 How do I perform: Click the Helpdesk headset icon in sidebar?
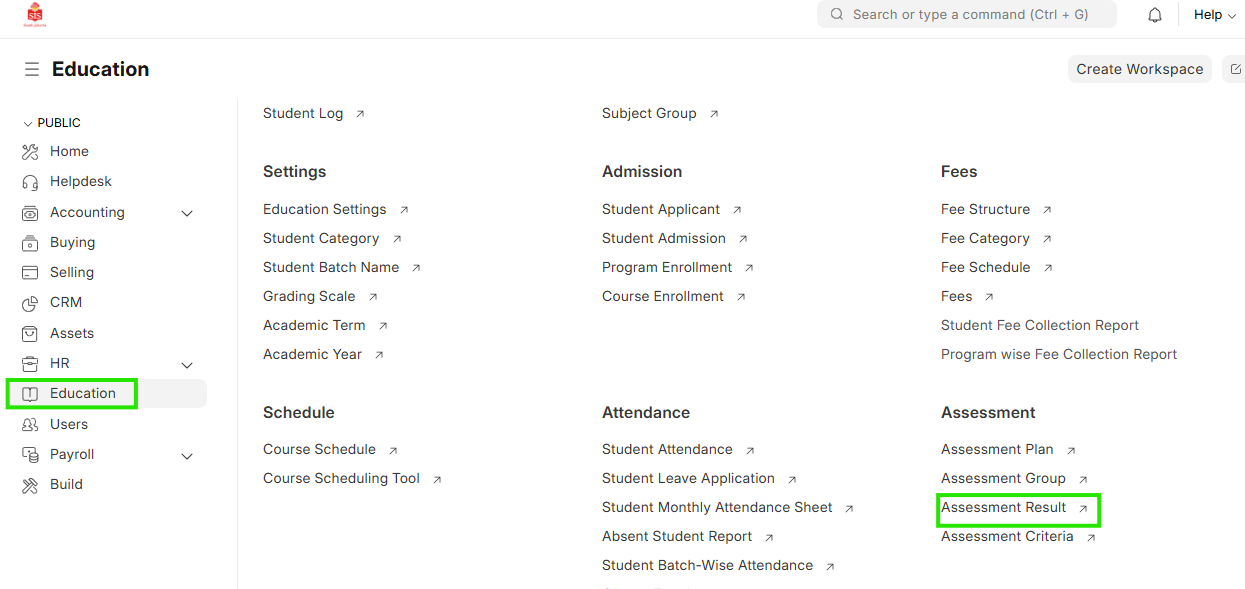[30, 182]
